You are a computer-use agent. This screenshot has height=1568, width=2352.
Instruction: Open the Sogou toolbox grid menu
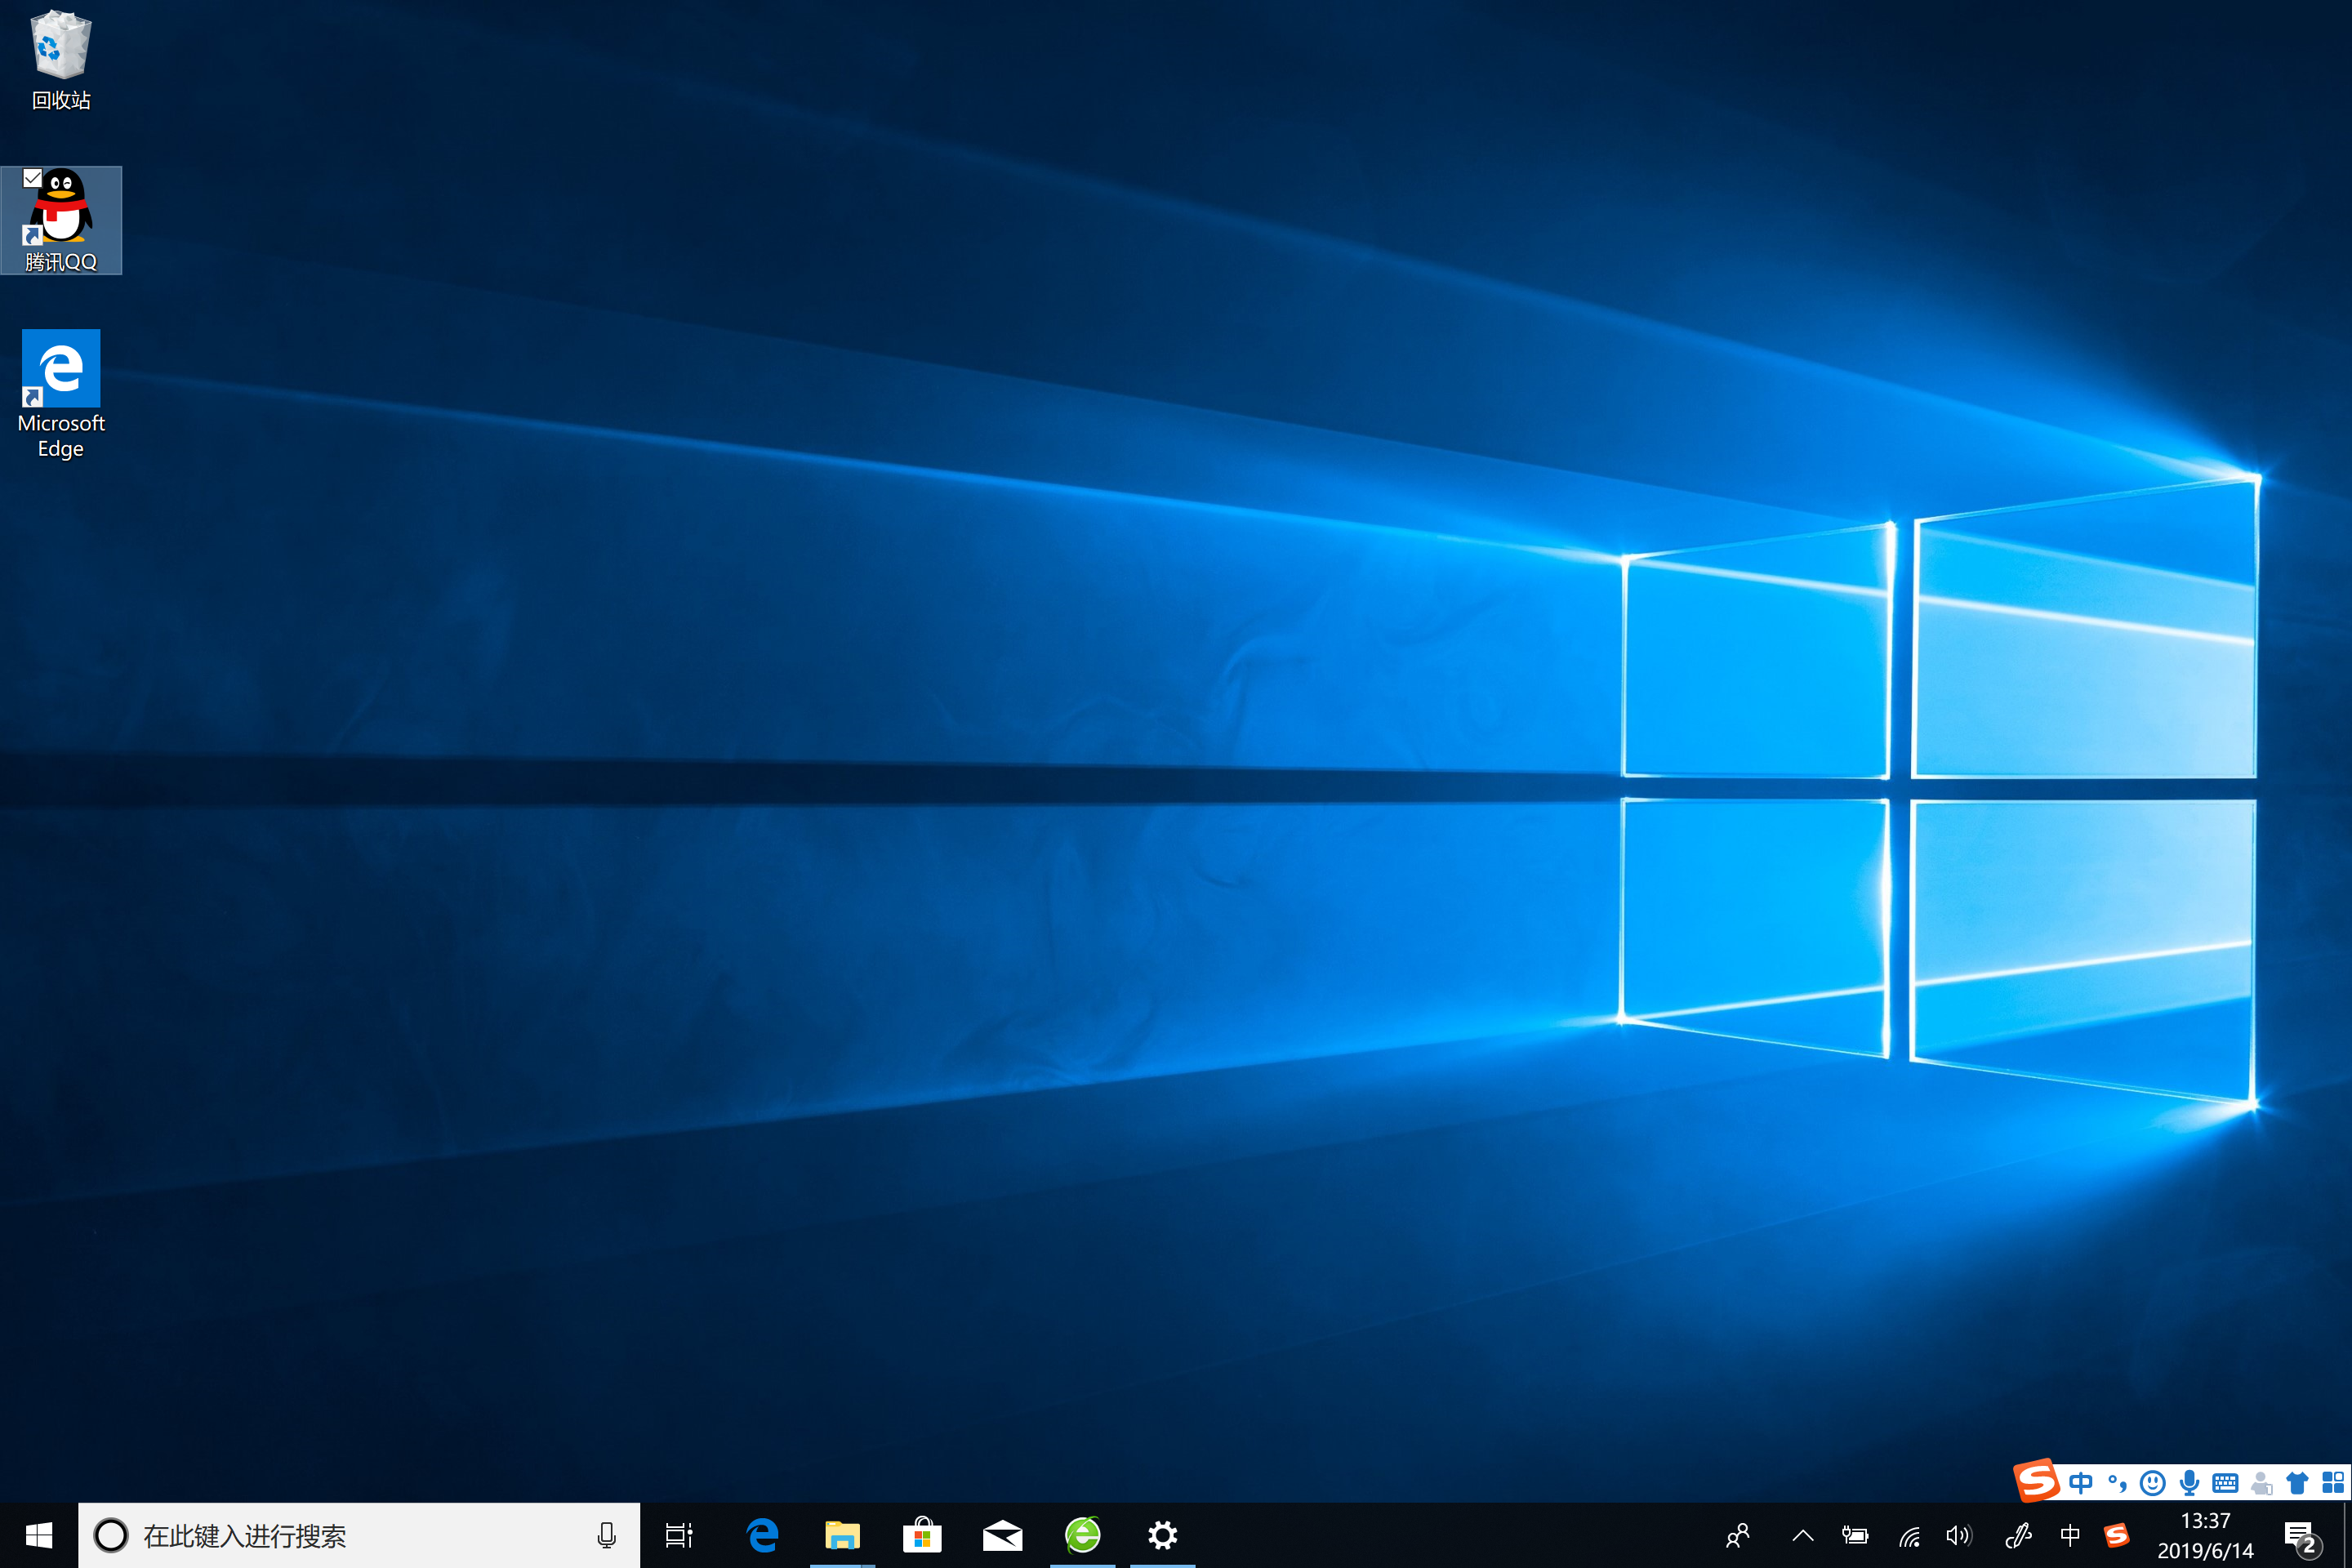coord(2333,1483)
